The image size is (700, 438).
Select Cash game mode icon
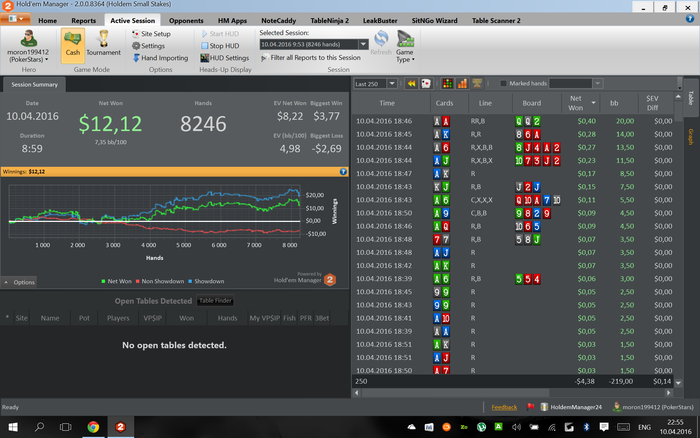tap(72, 44)
